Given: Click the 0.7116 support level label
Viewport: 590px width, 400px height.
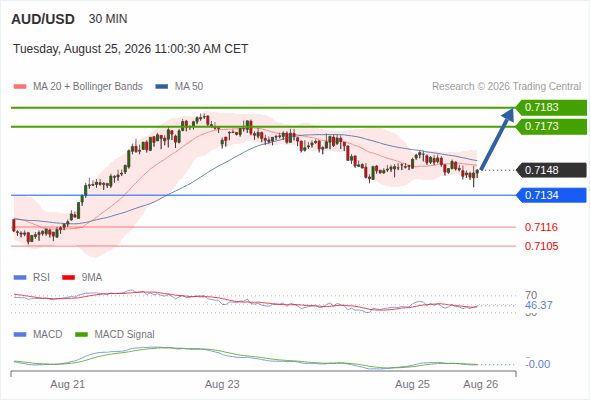Looking at the screenshot, I should (541, 227).
